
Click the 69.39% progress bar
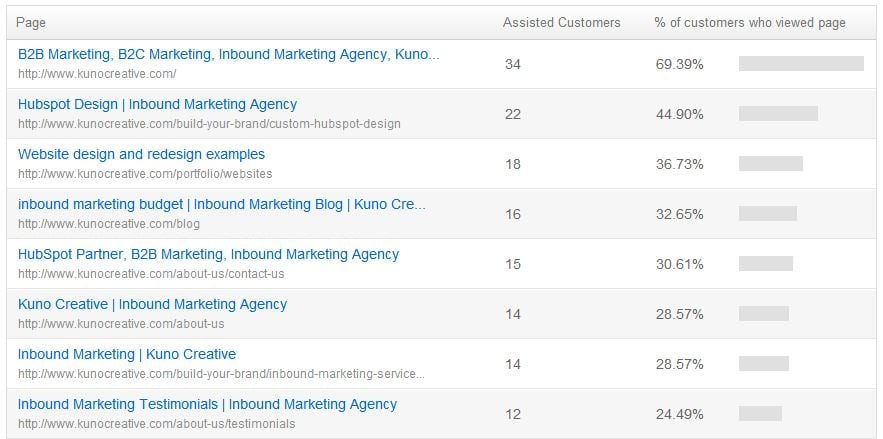pyautogui.click(x=801, y=64)
